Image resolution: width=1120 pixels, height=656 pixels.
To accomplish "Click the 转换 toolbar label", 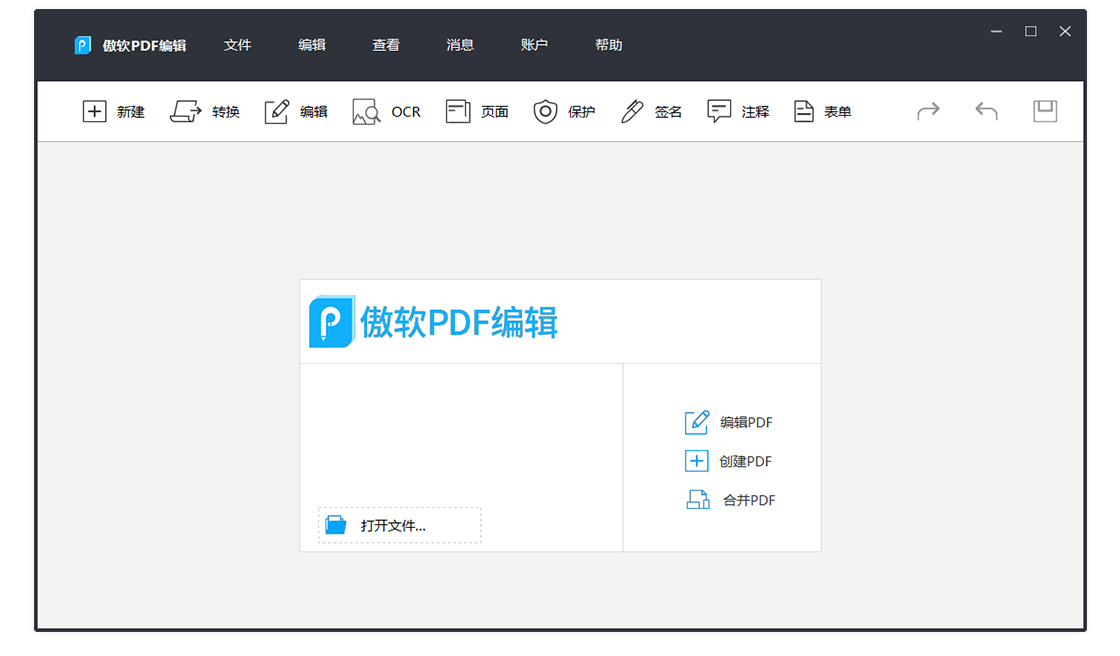I will coord(226,112).
